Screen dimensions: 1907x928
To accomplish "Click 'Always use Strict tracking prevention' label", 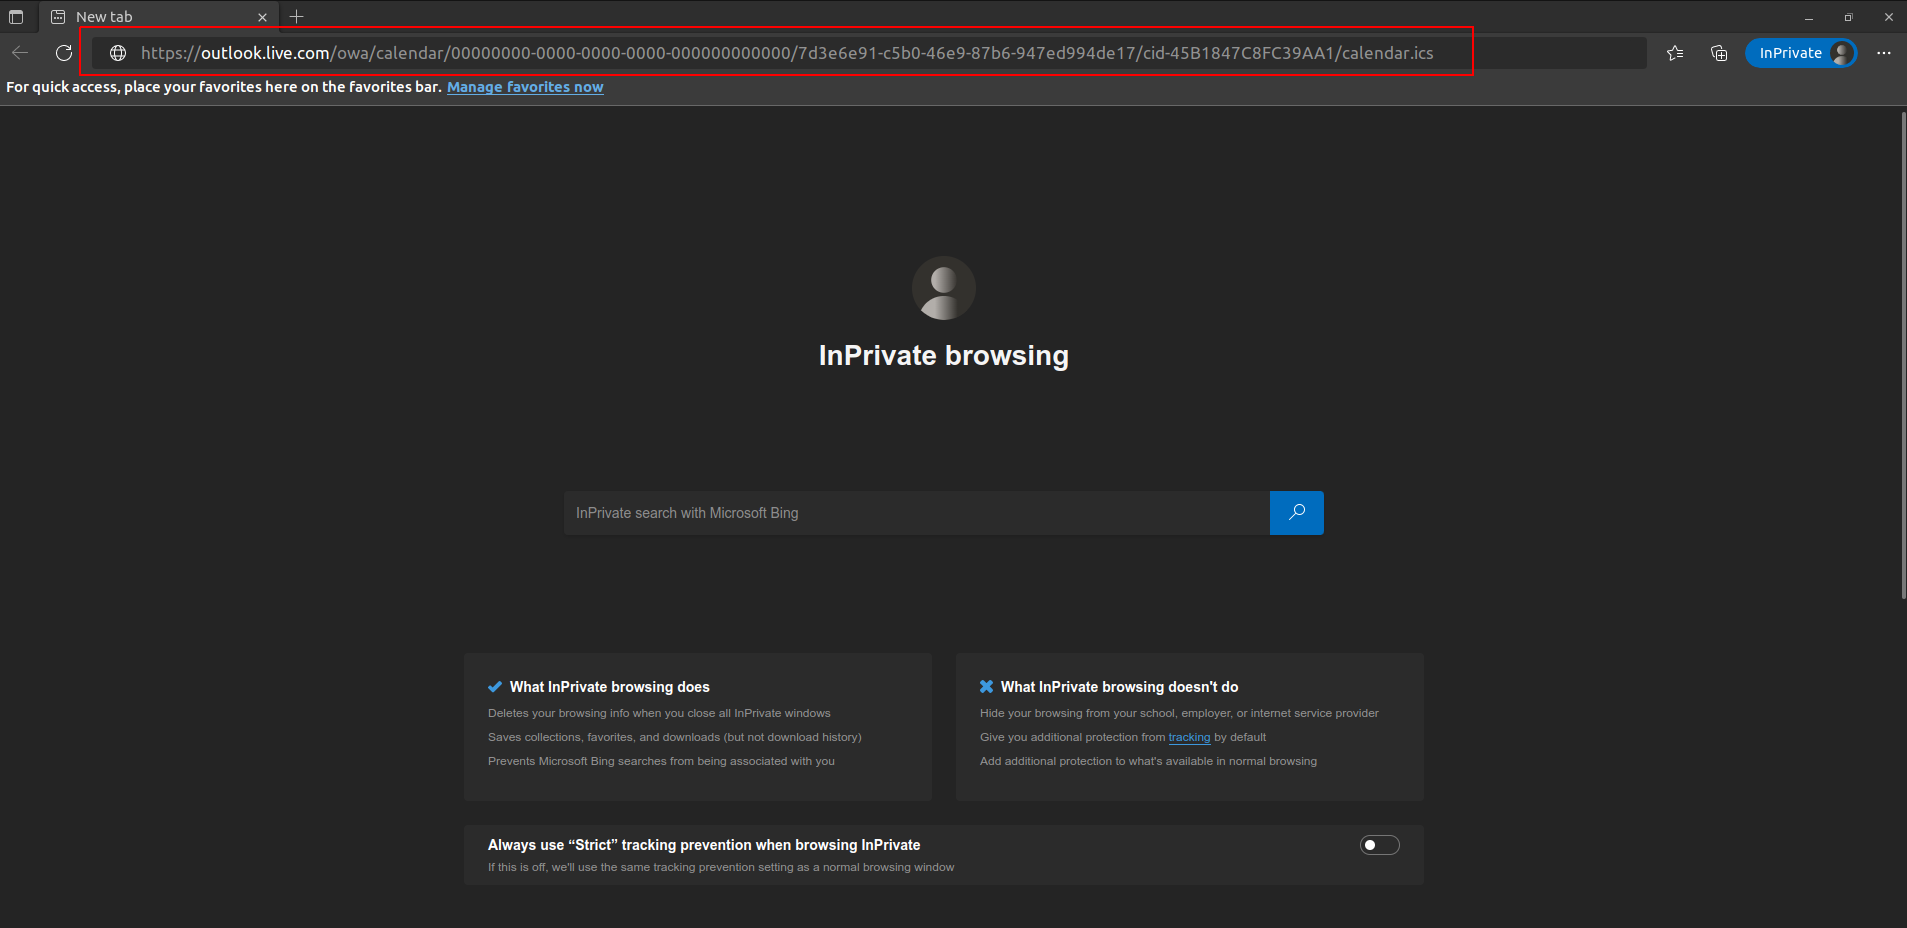I will [704, 845].
